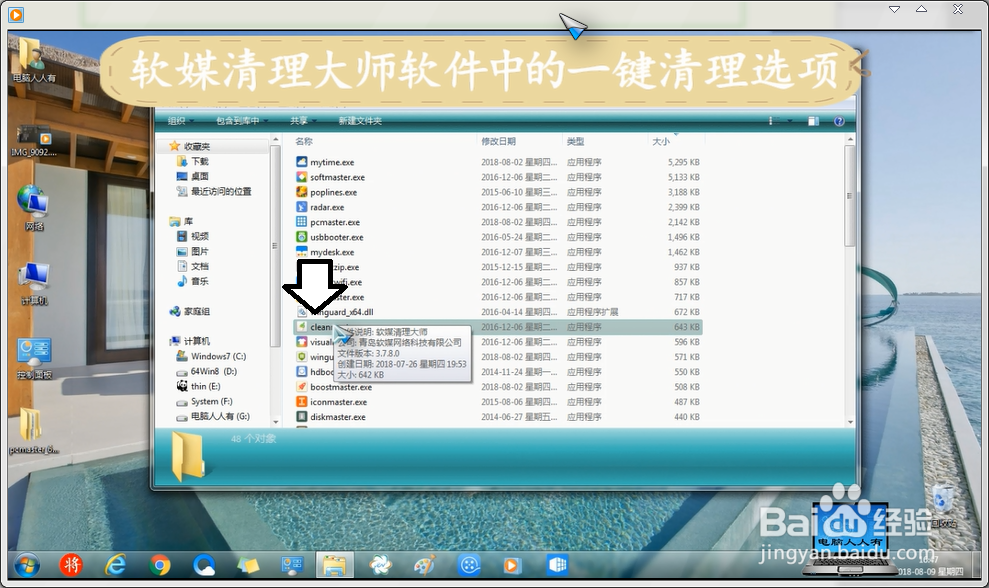This screenshot has width=989, height=588.
Task: Open 音乐 library in navigation pane
Action: point(199,281)
